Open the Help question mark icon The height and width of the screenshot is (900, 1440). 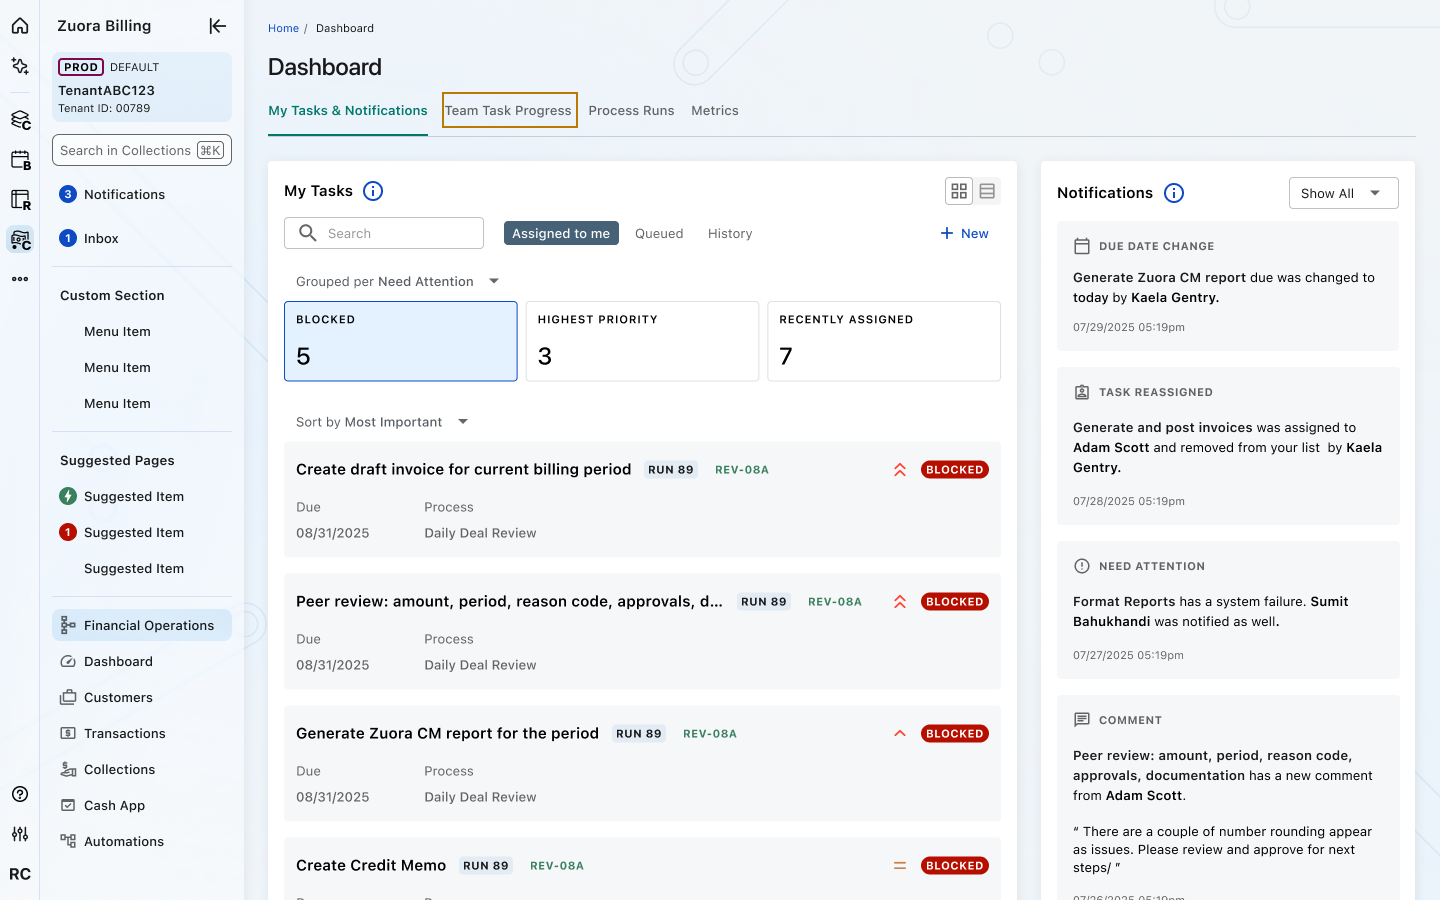coord(20,794)
